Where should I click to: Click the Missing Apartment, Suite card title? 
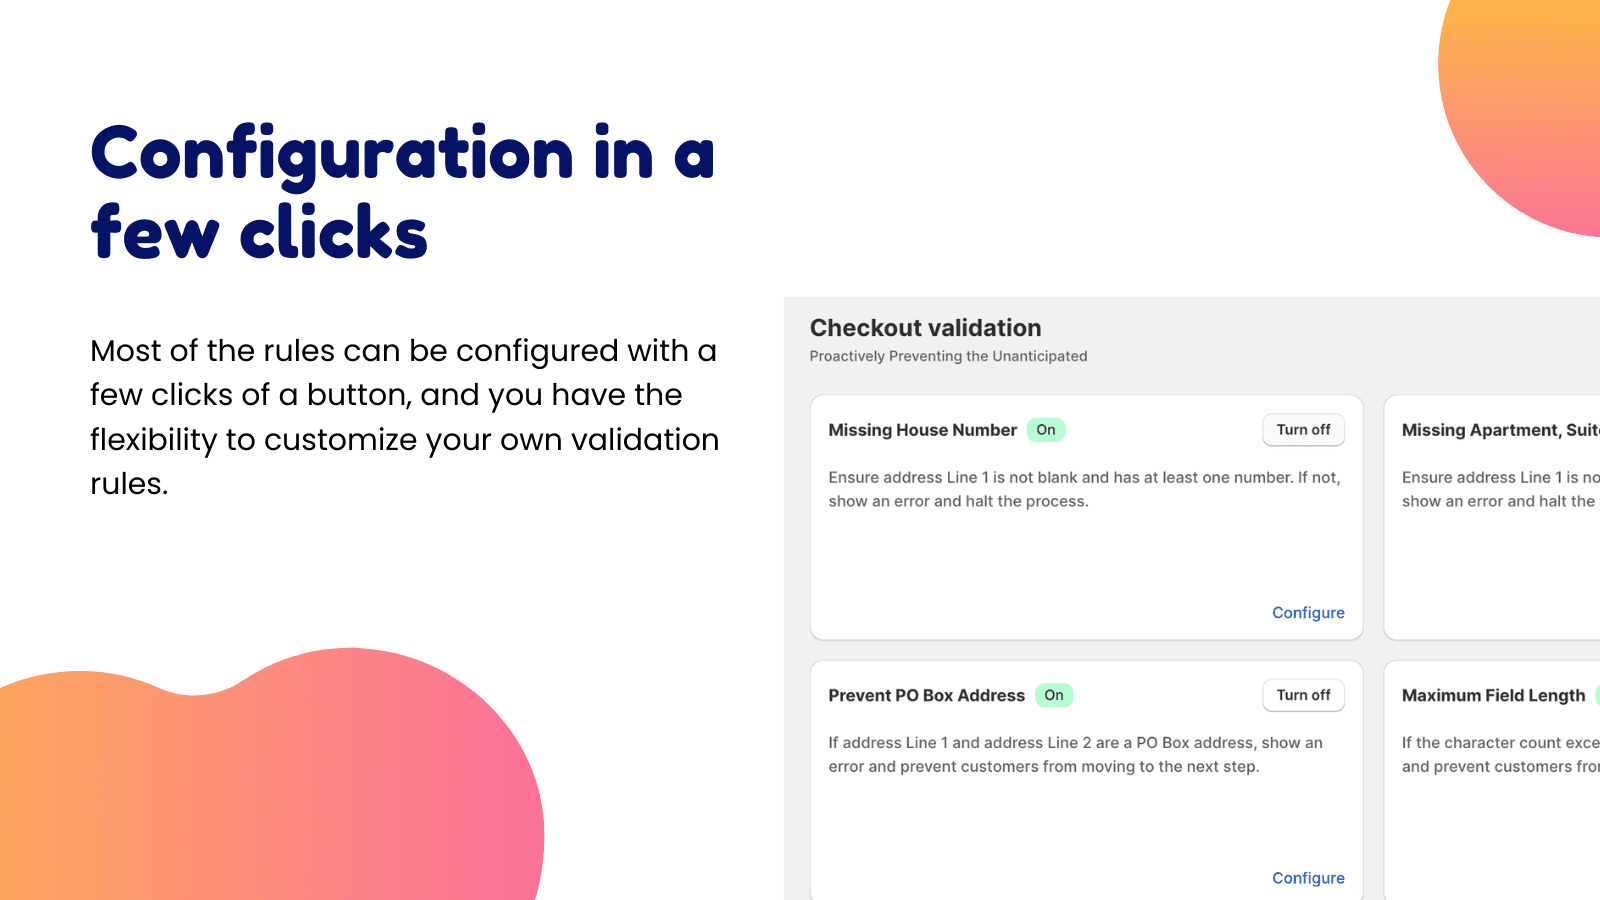coord(1499,430)
